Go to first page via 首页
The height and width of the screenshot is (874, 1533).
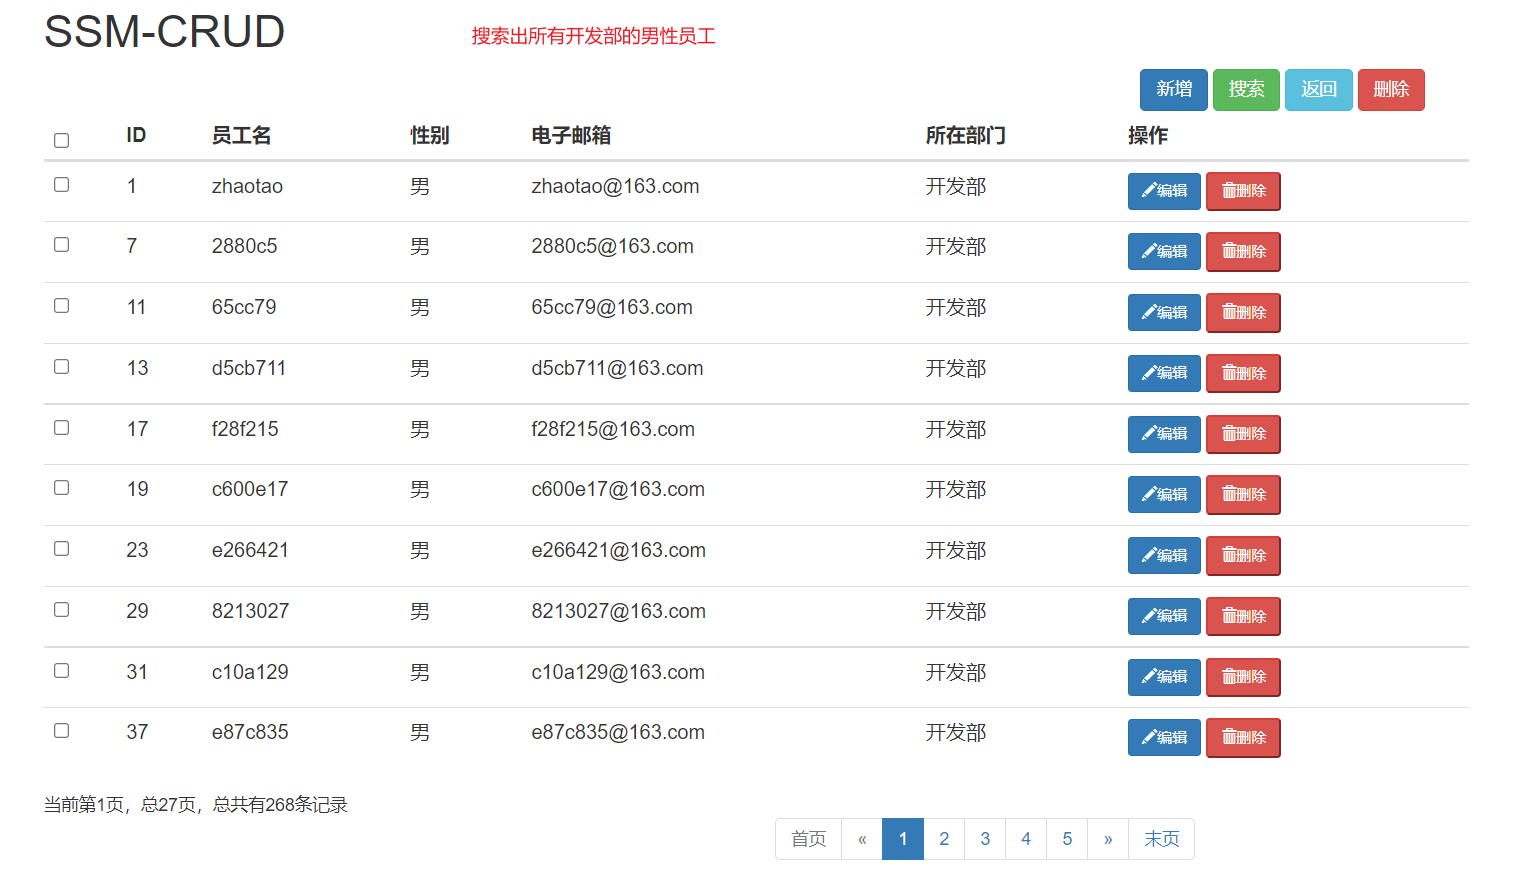click(808, 839)
